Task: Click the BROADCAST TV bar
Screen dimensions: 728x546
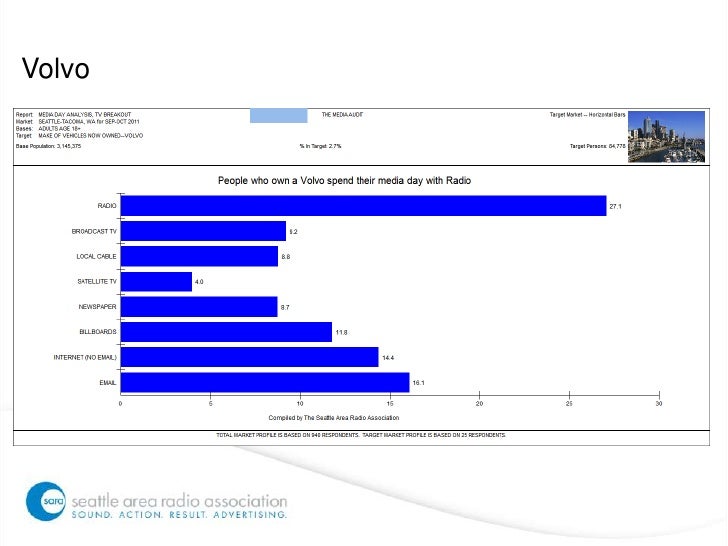Action: (x=203, y=231)
